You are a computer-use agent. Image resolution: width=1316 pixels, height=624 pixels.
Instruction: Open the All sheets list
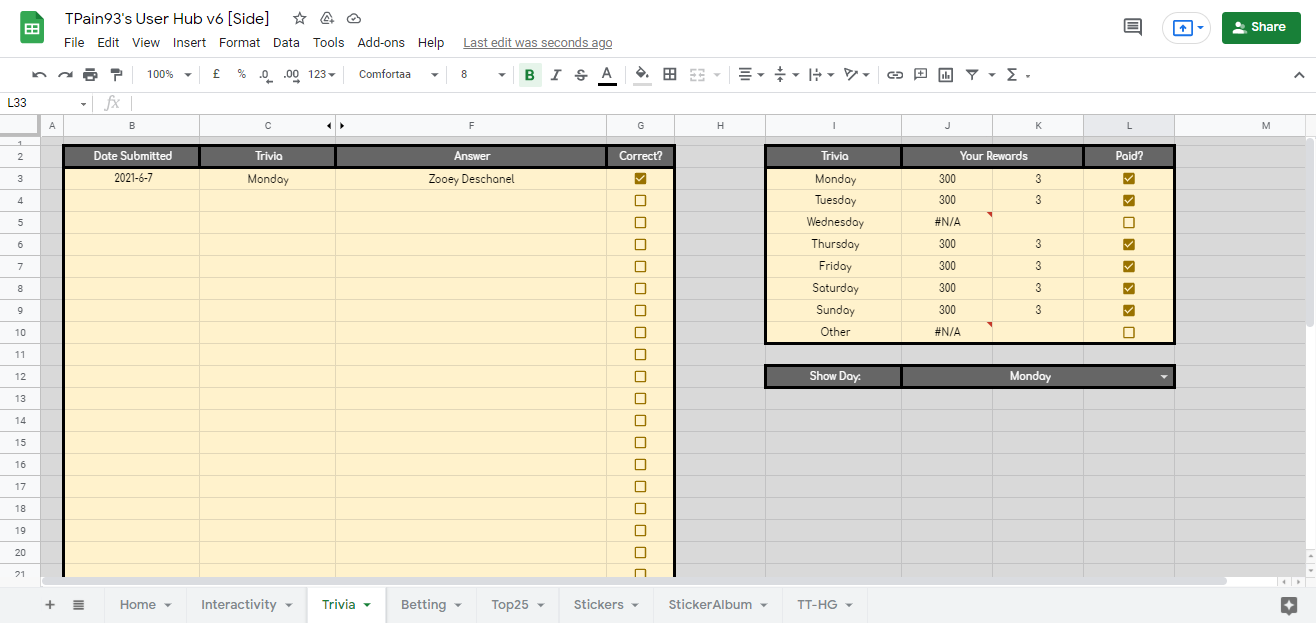point(79,605)
